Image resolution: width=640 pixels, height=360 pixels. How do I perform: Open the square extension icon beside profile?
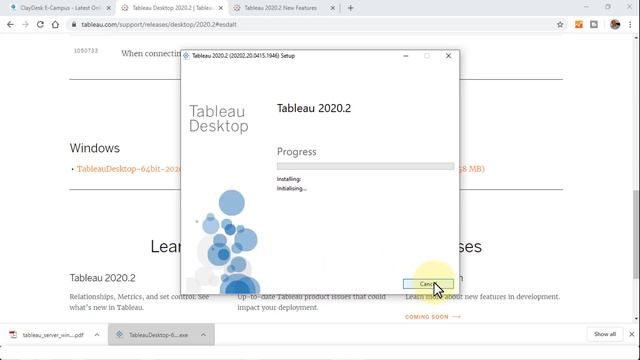pos(594,24)
